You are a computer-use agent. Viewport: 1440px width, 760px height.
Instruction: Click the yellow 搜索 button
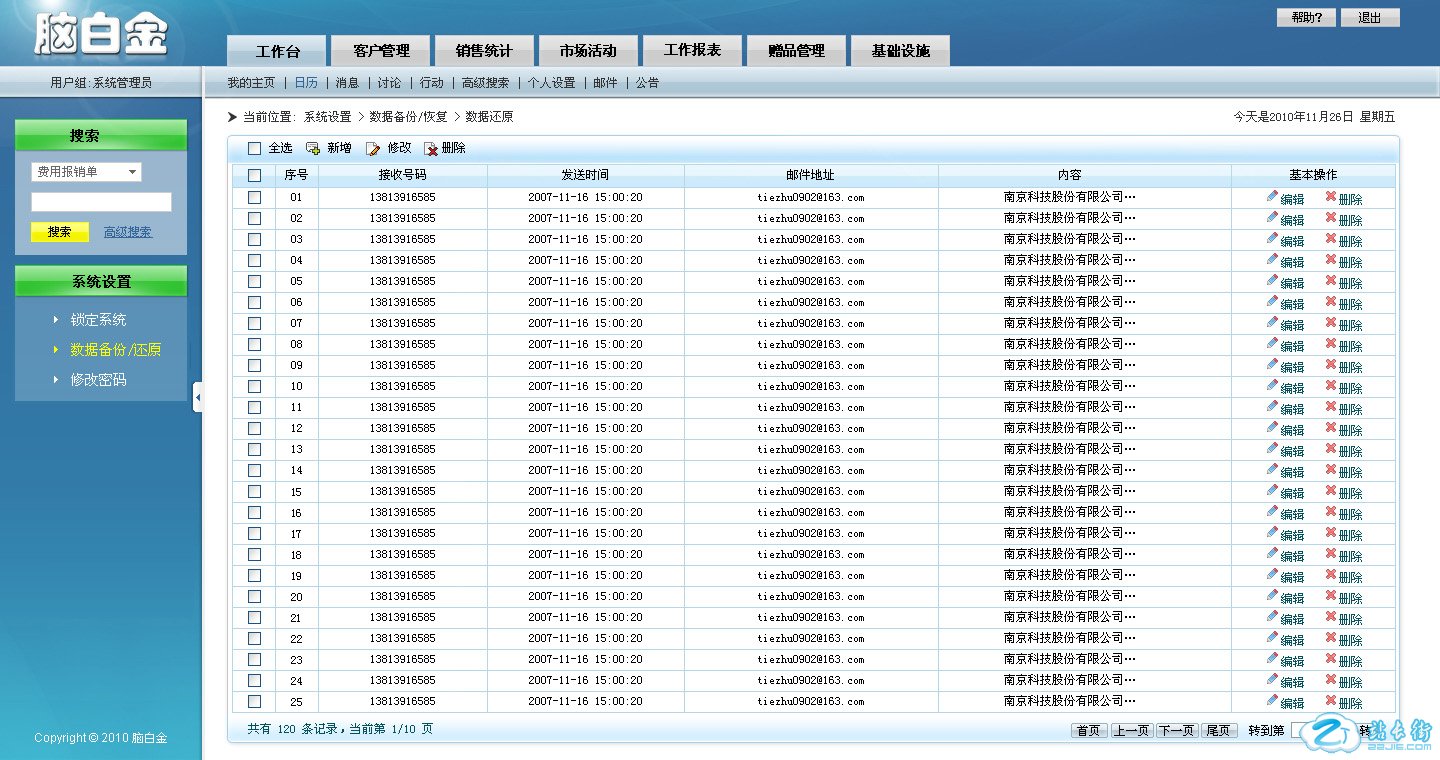[x=60, y=232]
